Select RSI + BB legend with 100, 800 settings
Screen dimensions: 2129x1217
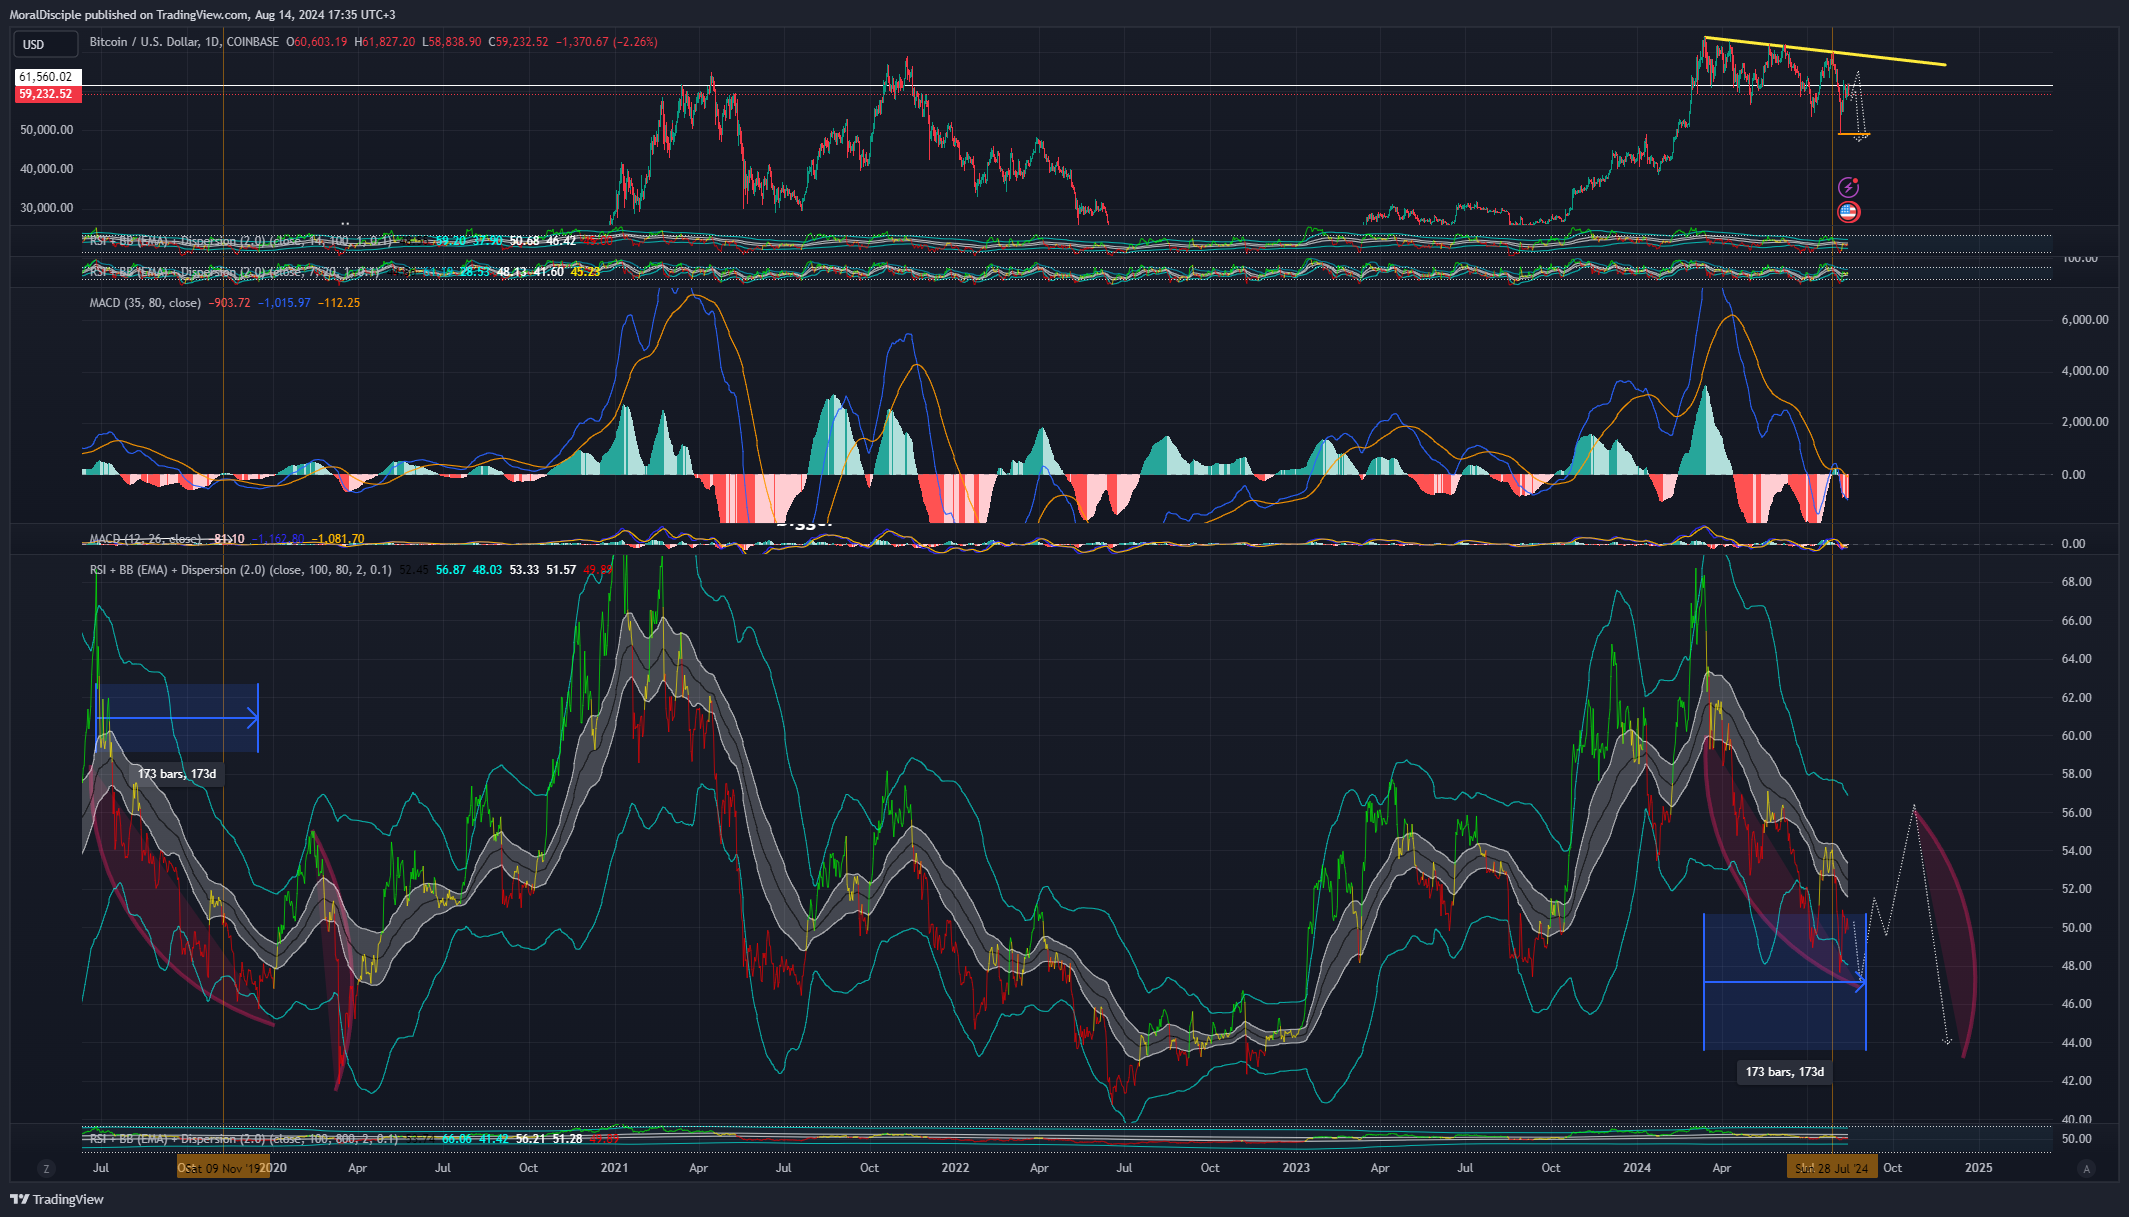pos(243,1139)
